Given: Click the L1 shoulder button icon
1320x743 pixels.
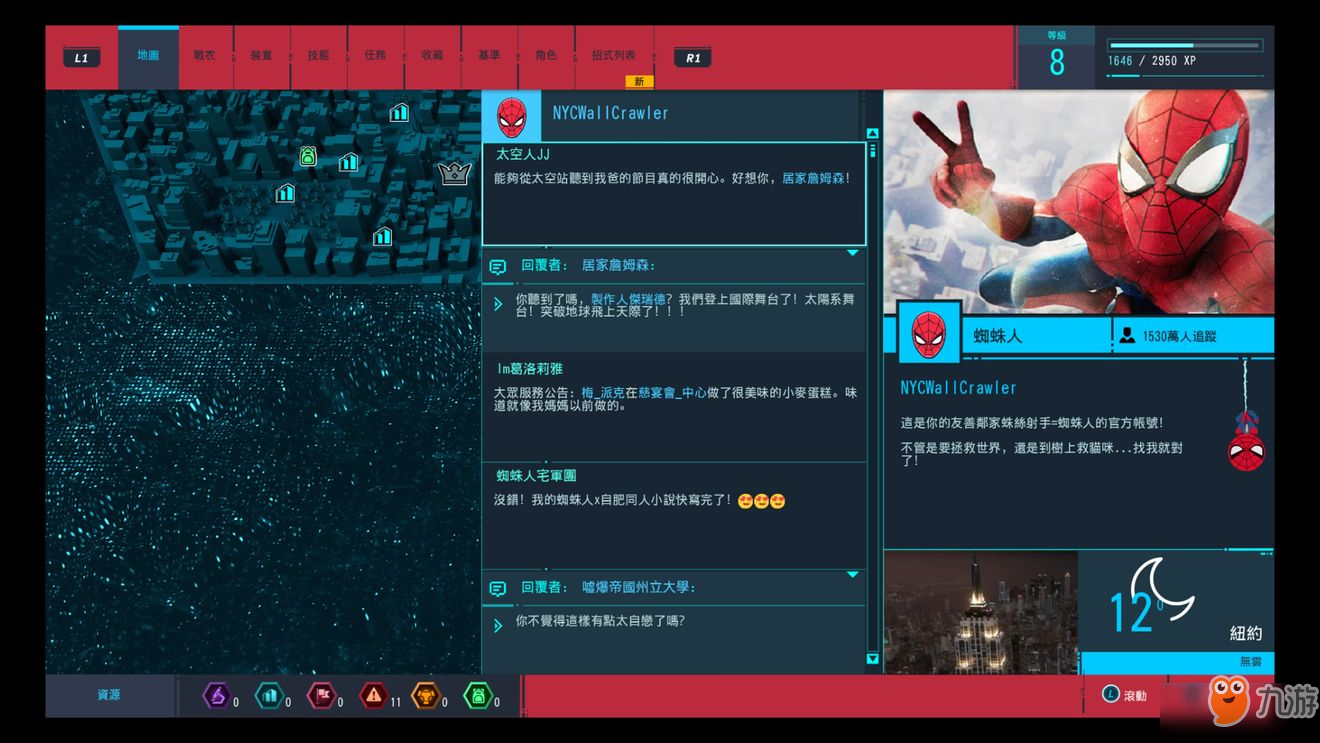Looking at the screenshot, I should pyautogui.click(x=81, y=57).
